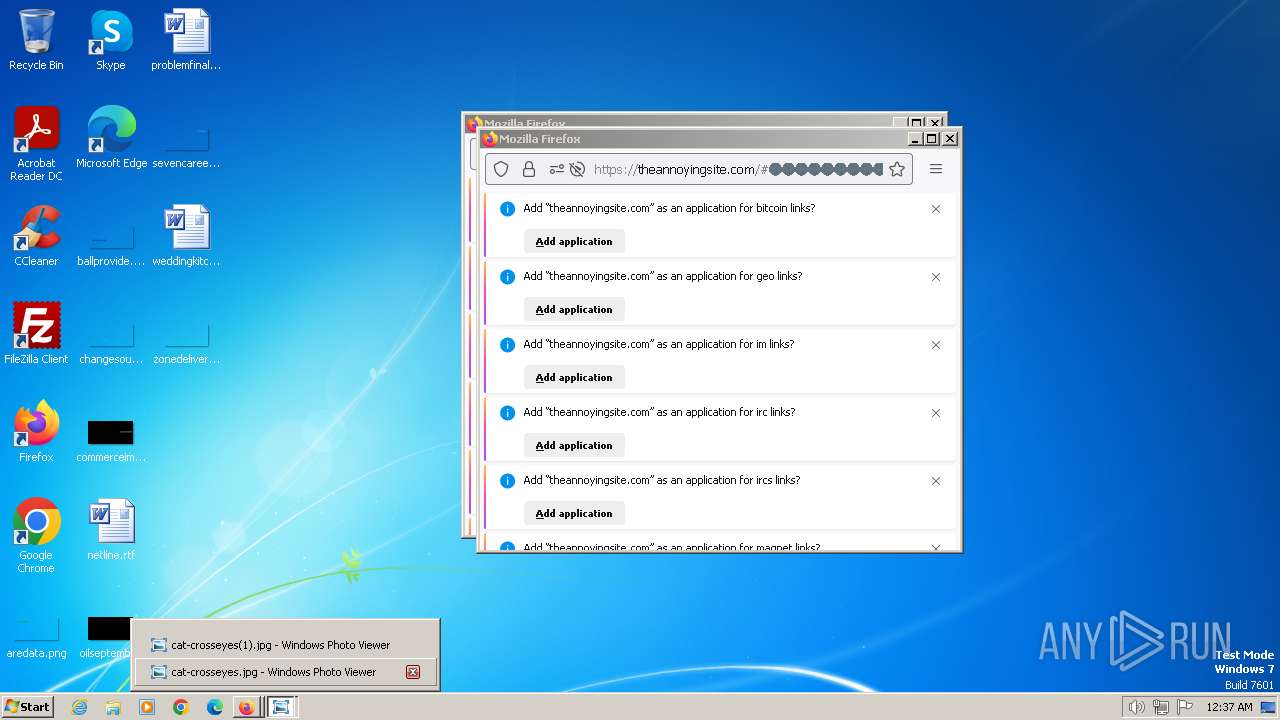The height and width of the screenshot is (720, 1280).
Task: Open the netline.rtf document
Action: tap(111, 529)
